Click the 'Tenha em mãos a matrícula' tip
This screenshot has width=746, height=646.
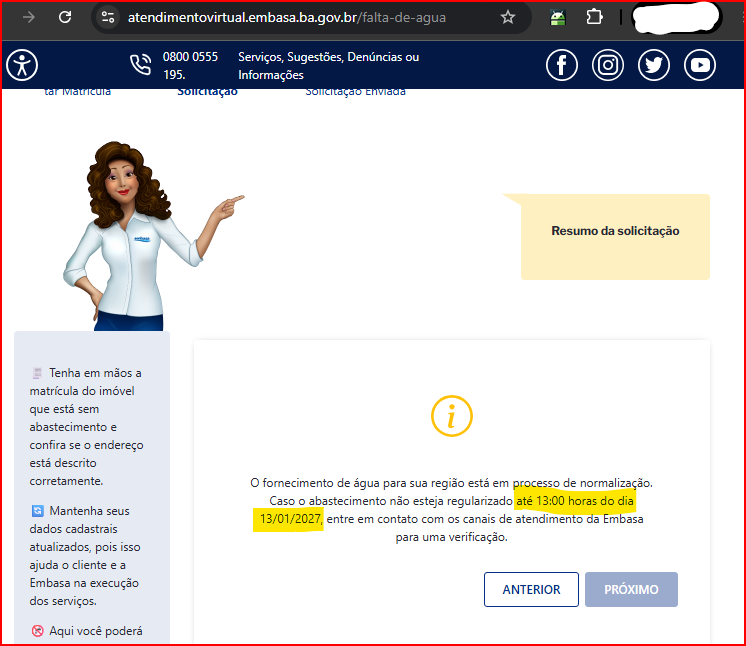[86, 427]
